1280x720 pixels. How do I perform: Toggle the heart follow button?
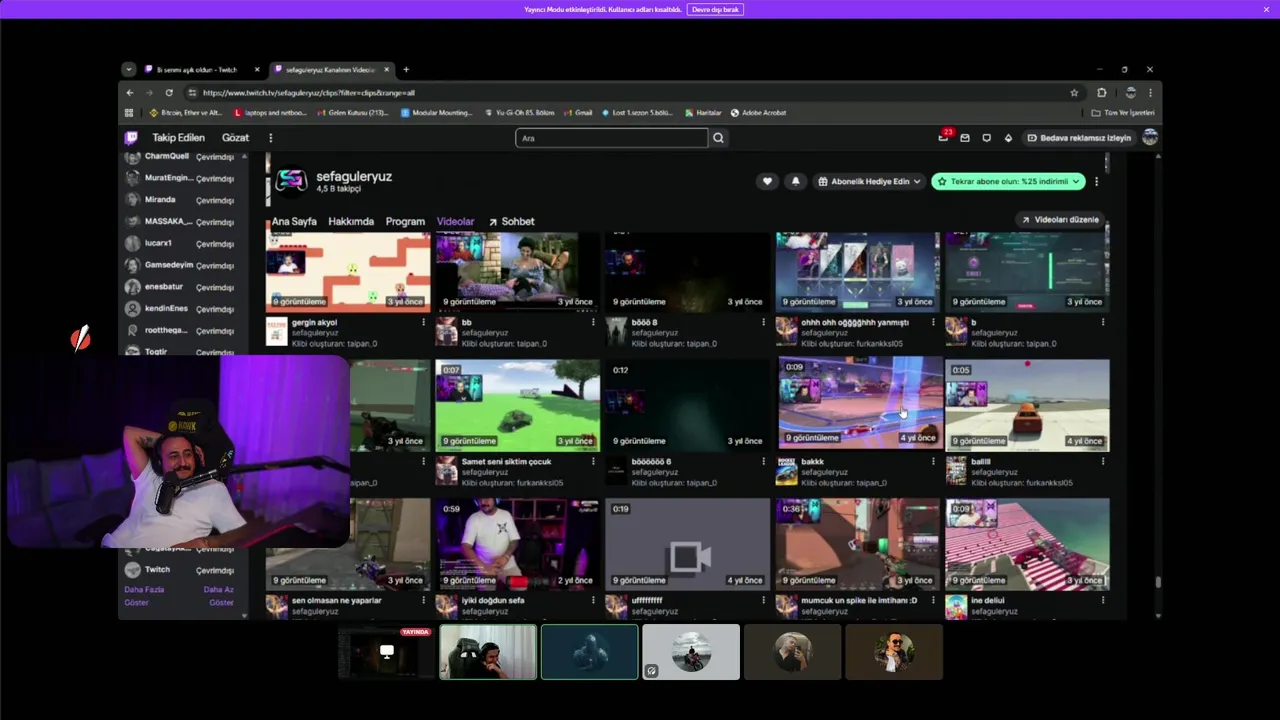click(767, 181)
